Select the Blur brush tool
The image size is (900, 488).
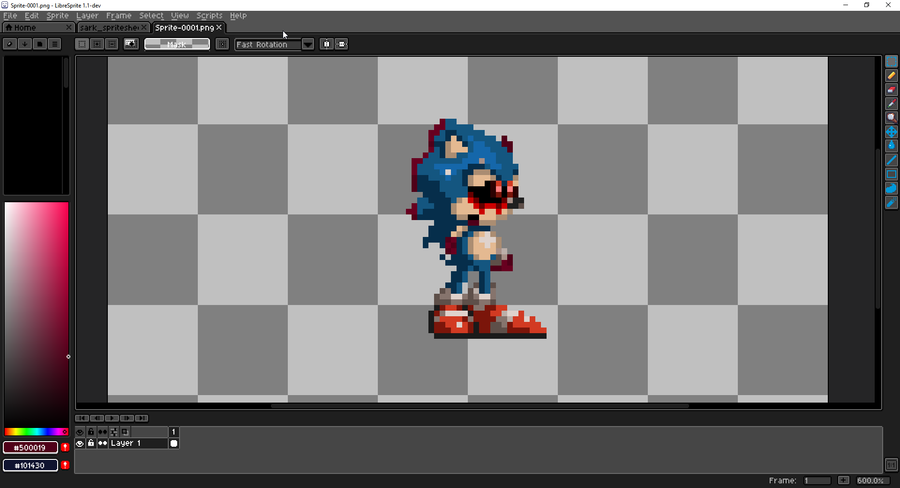[891, 202]
